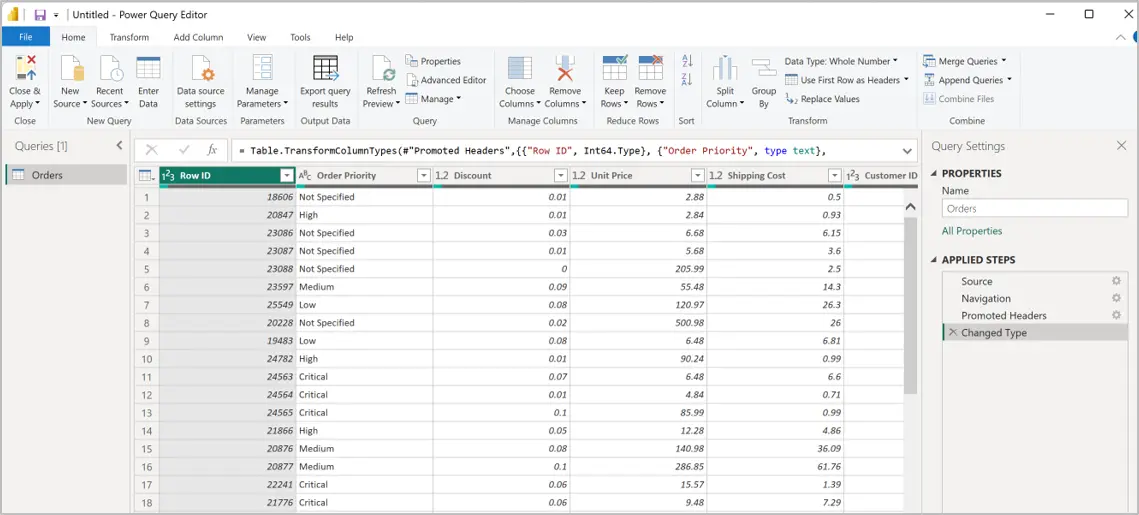Click the Refresh Preview icon
This screenshot has width=1139, height=515.
coord(381,68)
